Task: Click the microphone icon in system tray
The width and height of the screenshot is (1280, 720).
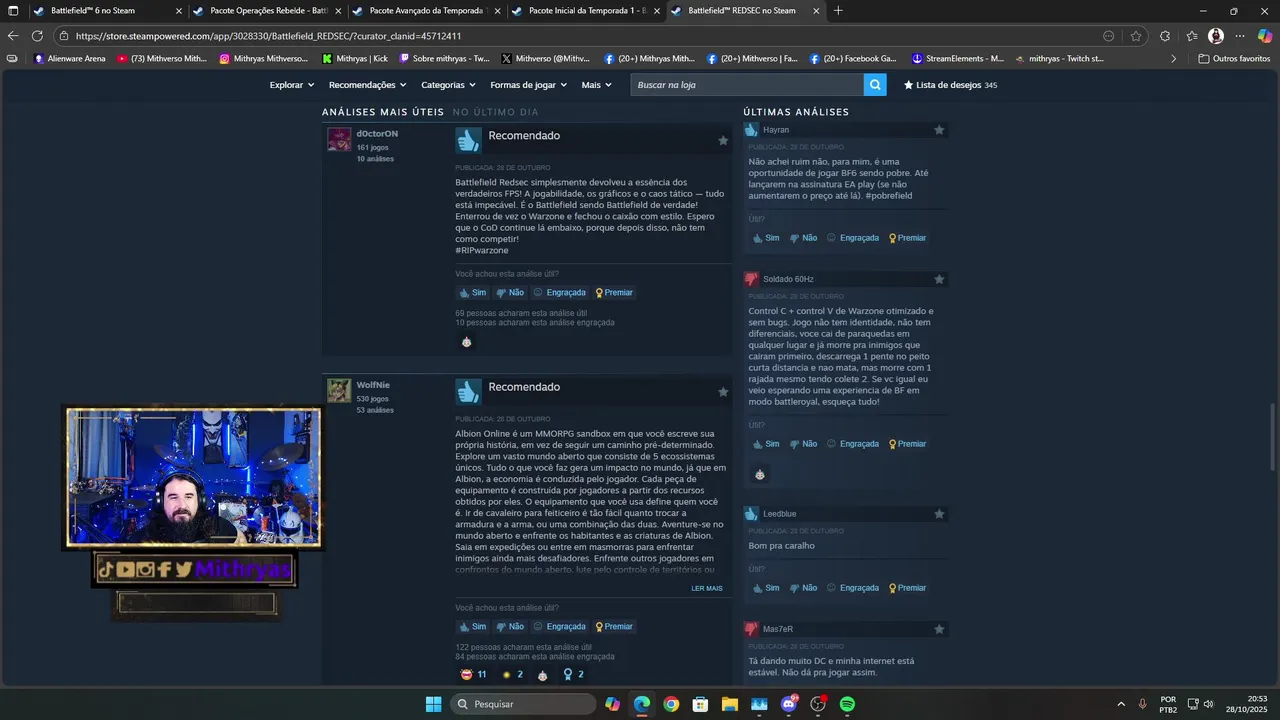Action: click(x=1142, y=704)
